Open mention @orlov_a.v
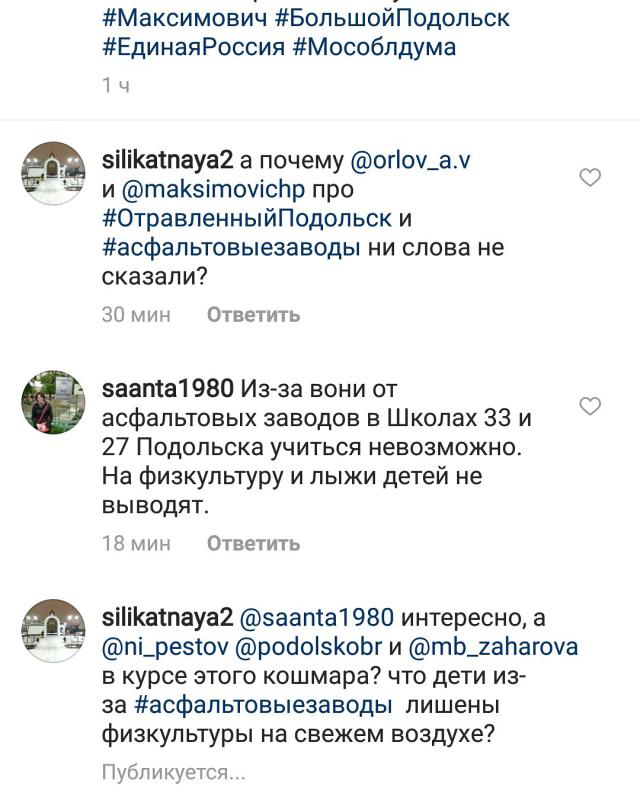 (410, 161)
